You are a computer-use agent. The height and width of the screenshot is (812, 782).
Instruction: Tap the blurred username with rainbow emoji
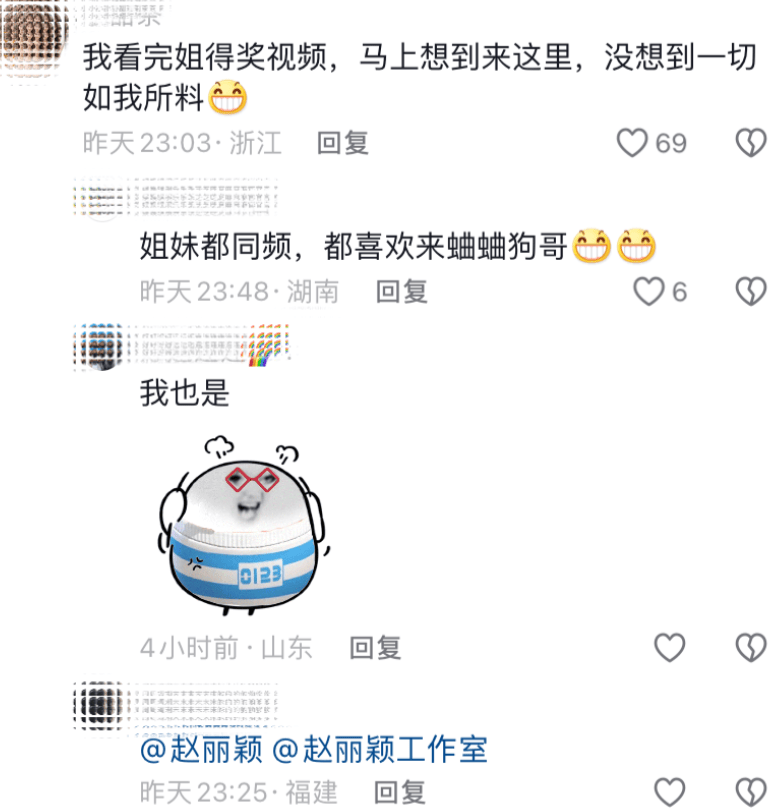212,345
